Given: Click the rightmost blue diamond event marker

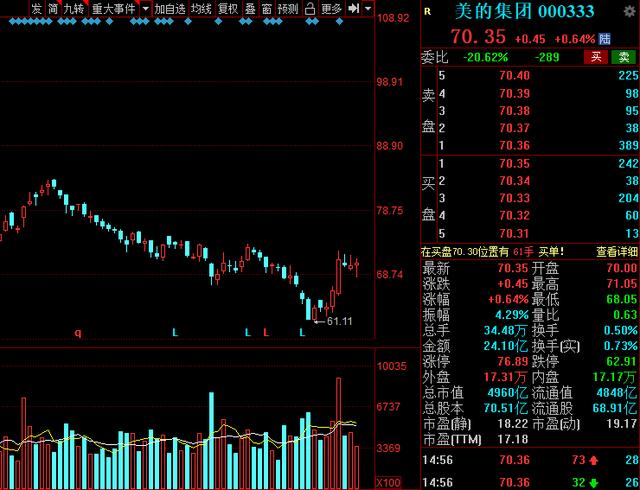Looking at the screenshot, I should pos(339,21).
